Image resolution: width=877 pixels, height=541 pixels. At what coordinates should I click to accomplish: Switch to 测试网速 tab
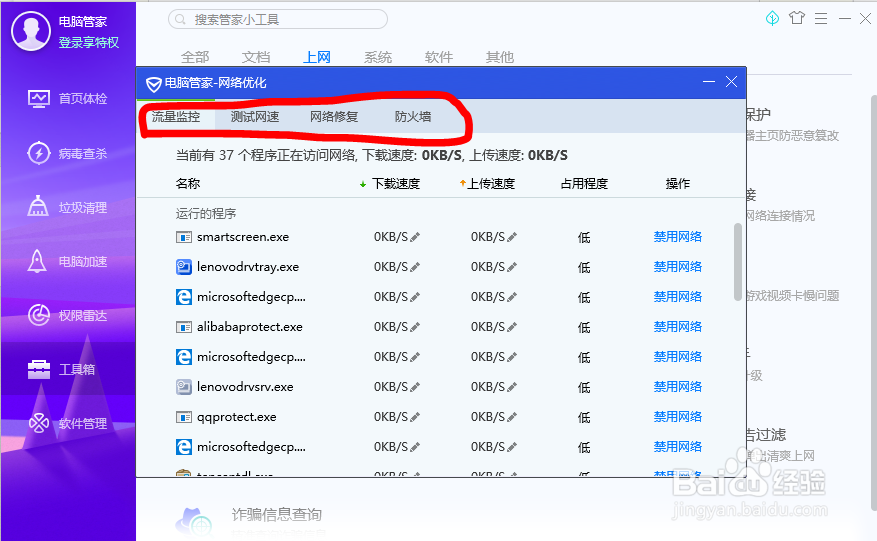coord(255,116)
